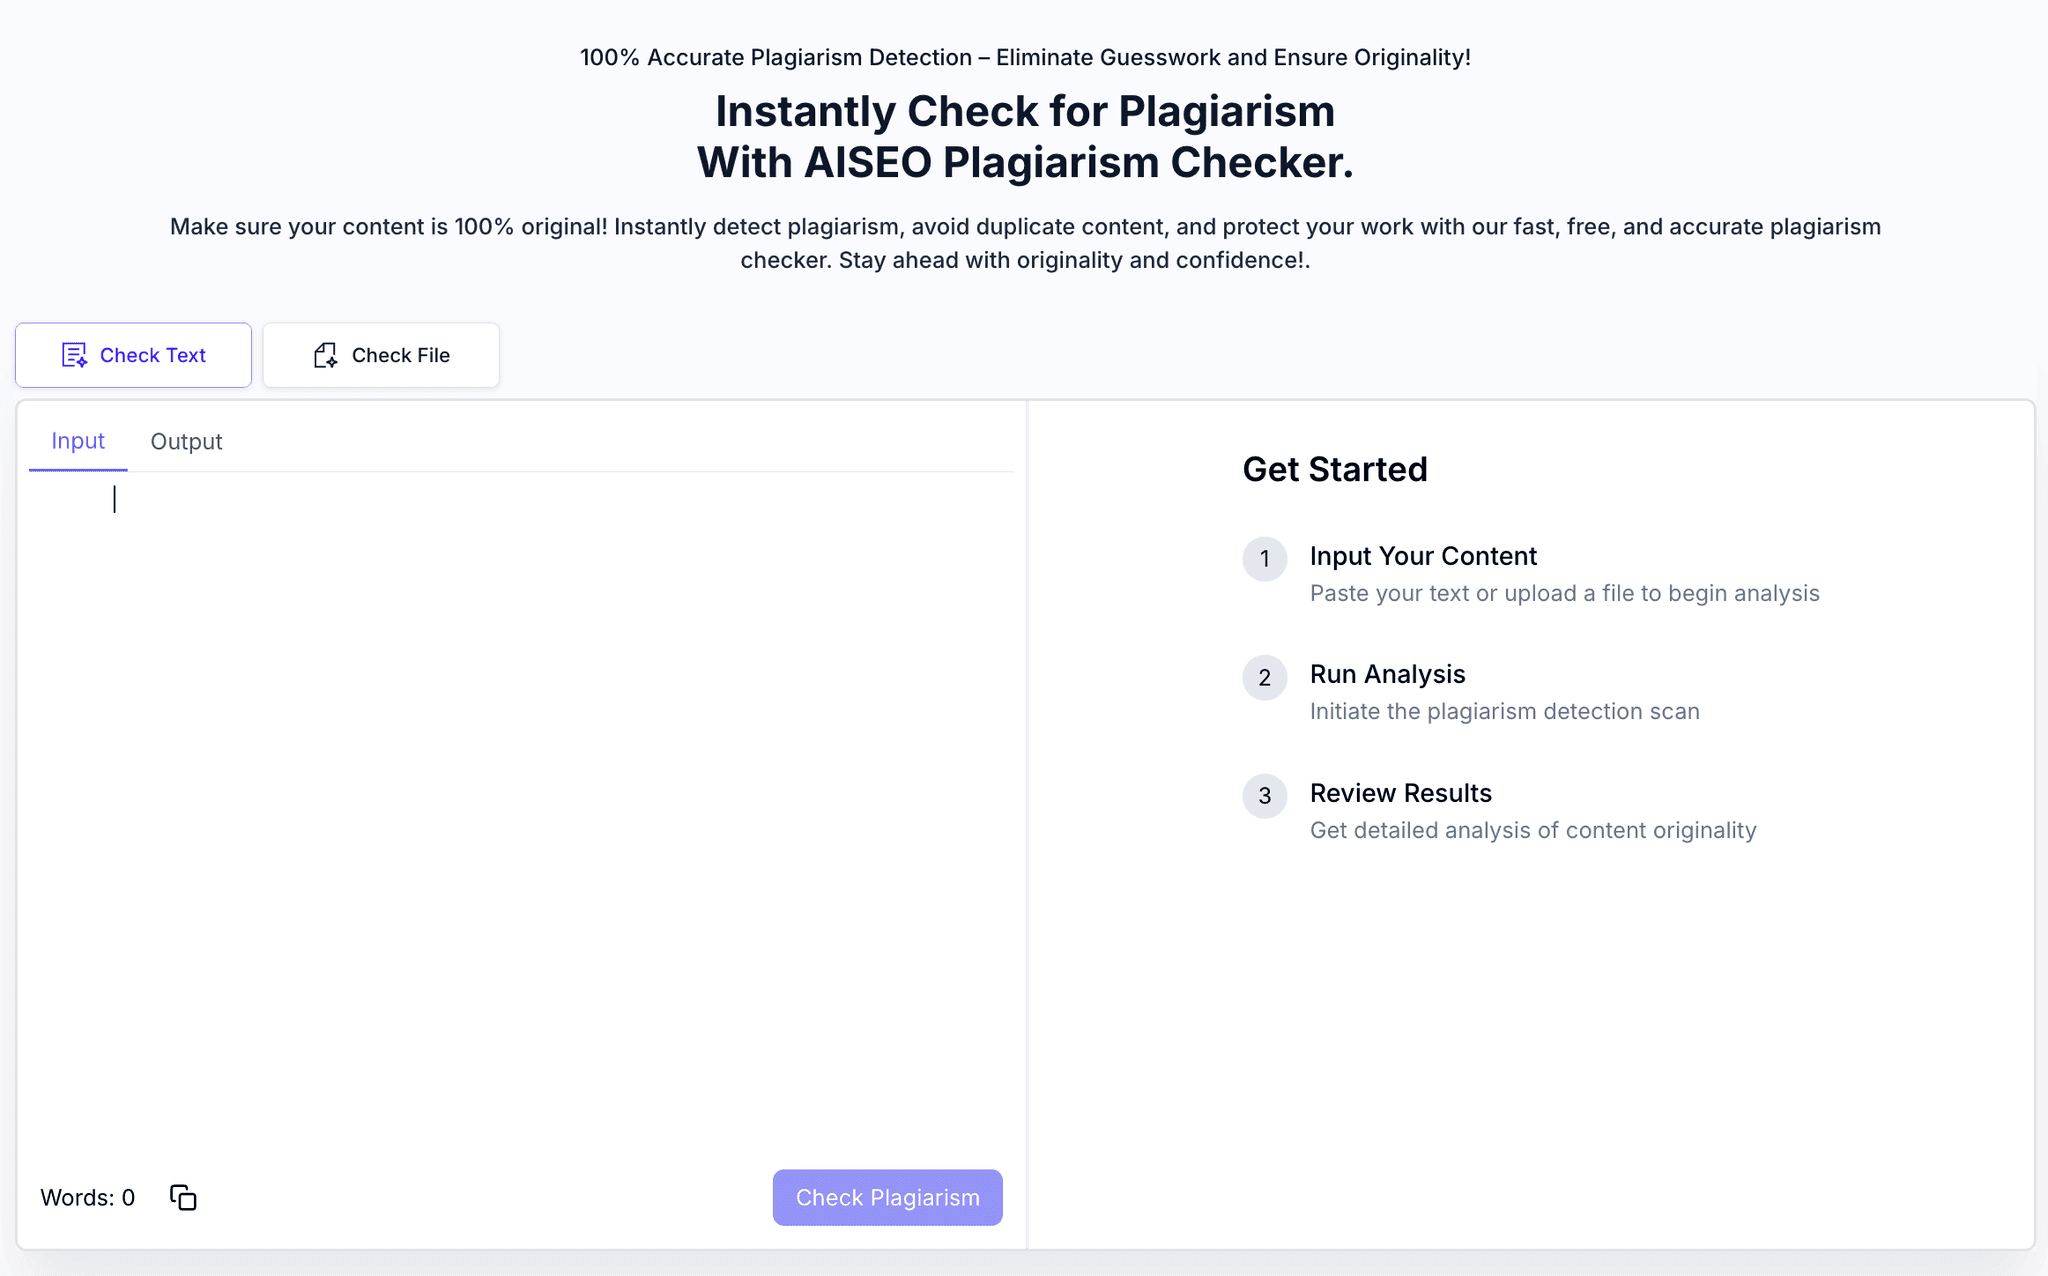2048x1276 pixels.
Task: Click the document icon in Check Text button
Action: [x=74, y=355]
